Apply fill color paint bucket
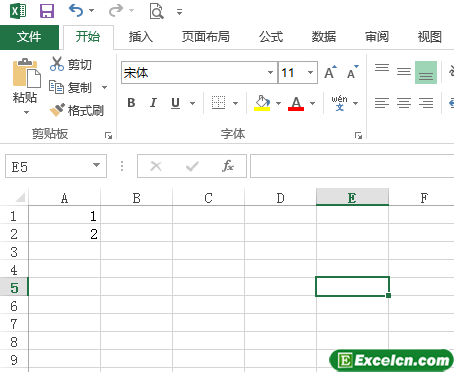The width and height of the screenshot is (454, 372). click(x=262, y=103)
